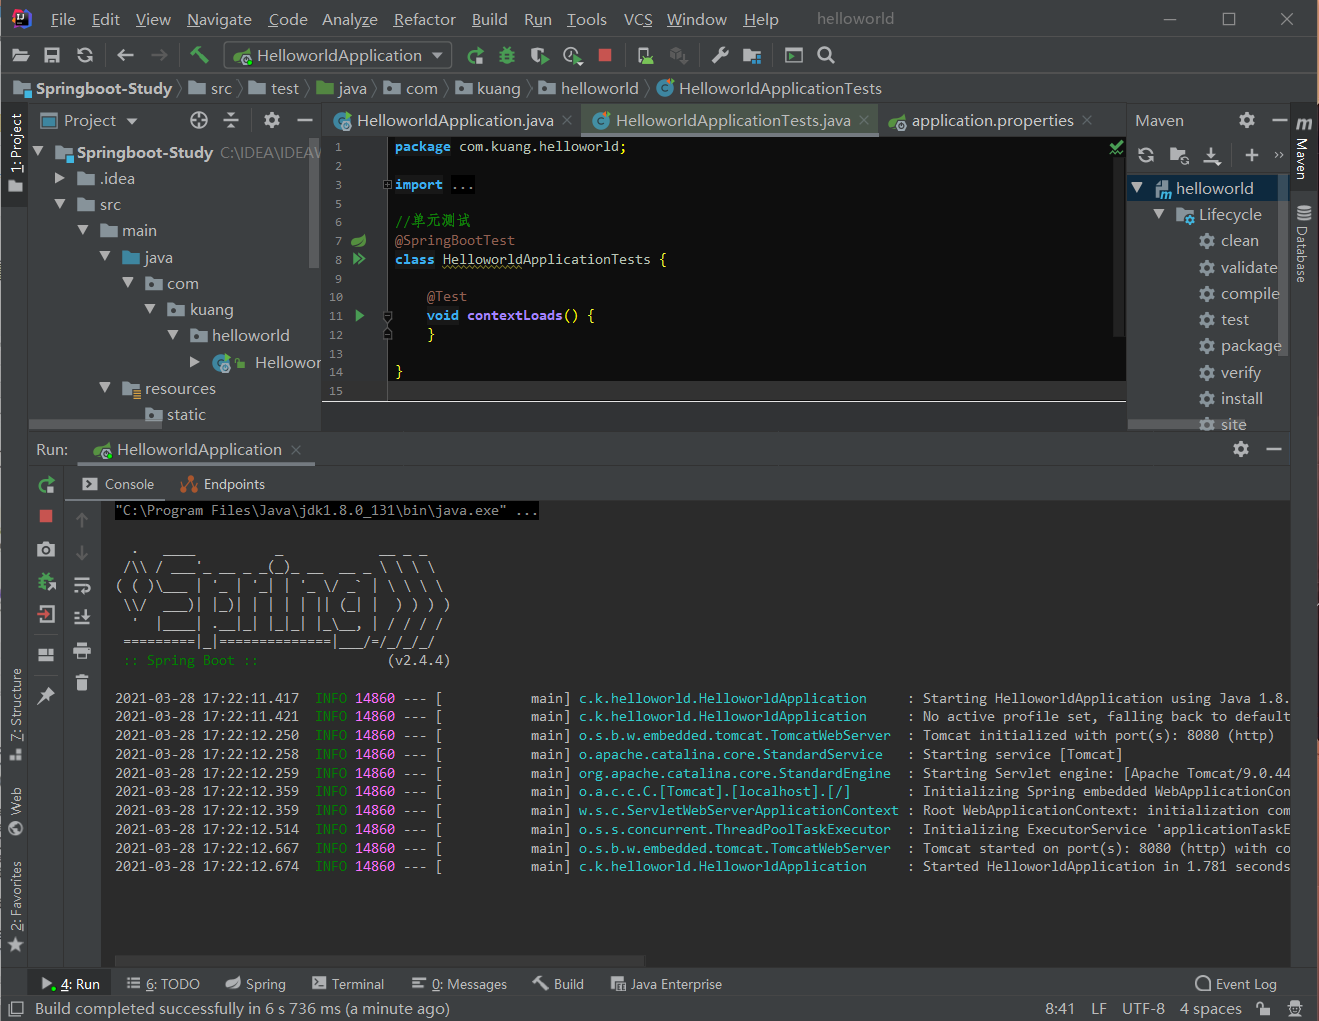Screen dimensions: 1319x1021
Task: Click the Locate/scroll-from-source target icon in Project panel
Action: coord(199,120)
